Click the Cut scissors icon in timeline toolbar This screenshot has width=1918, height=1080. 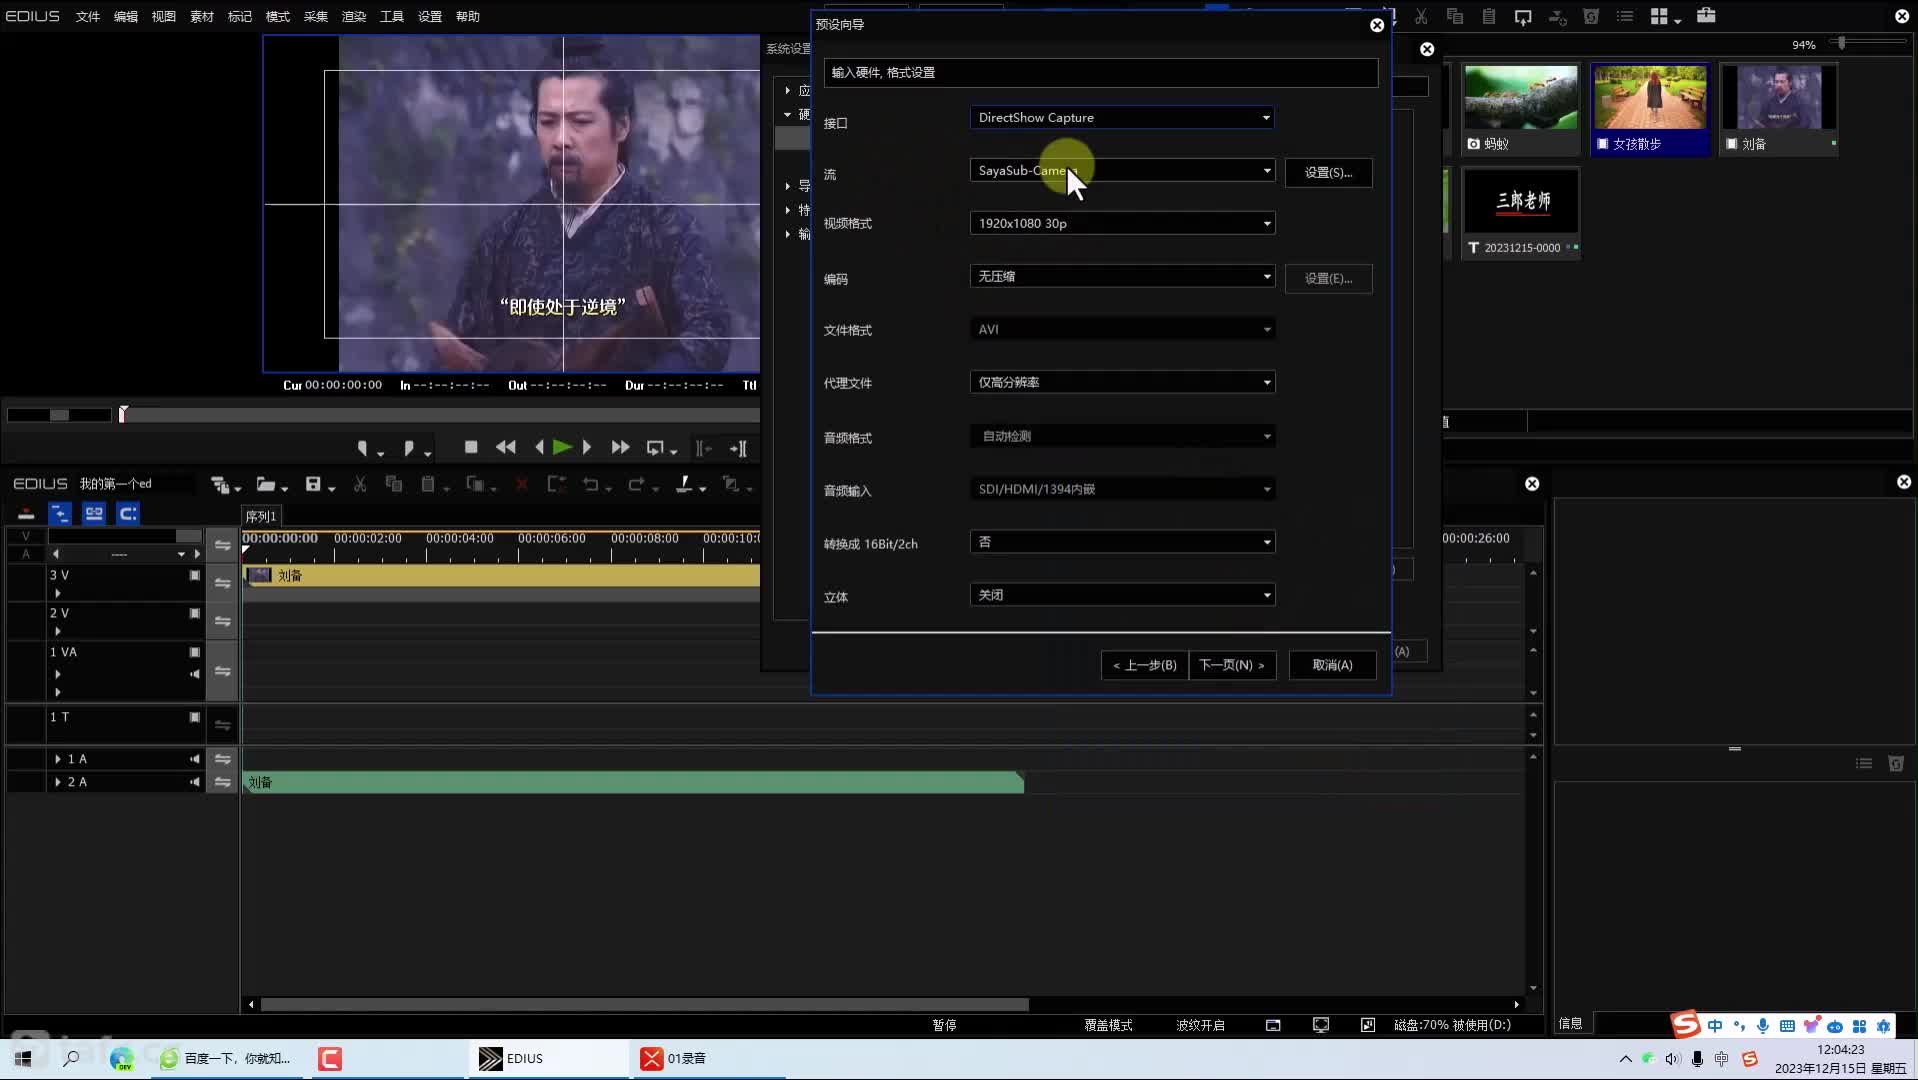[360, 484]
